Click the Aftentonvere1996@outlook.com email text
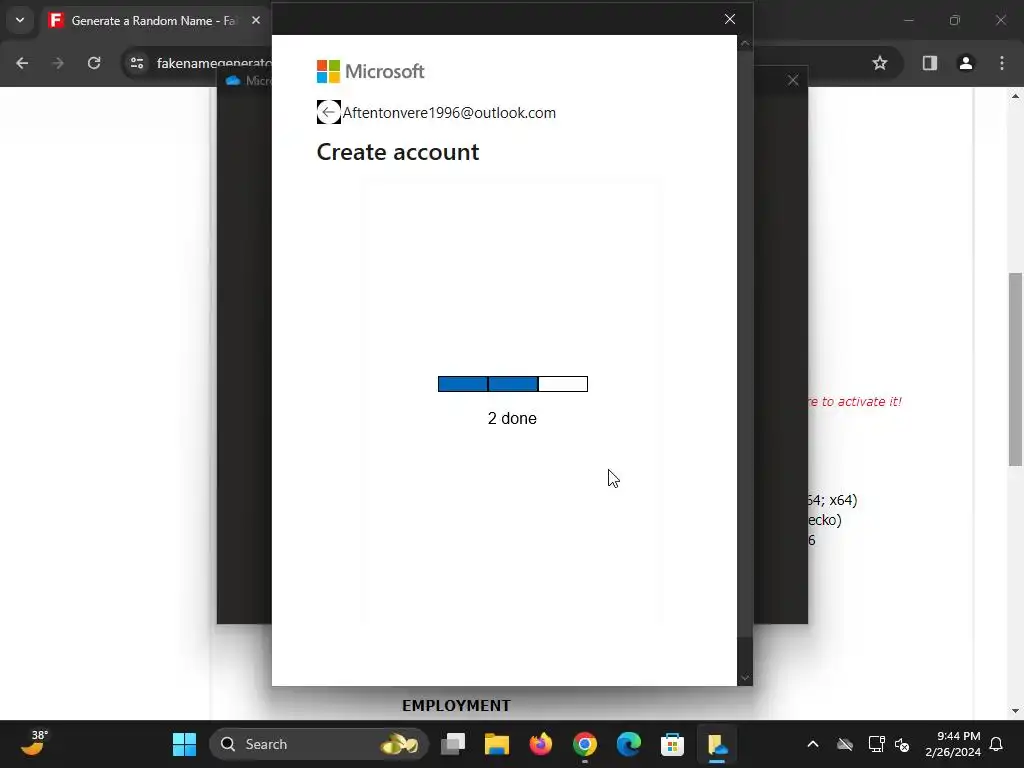The width and height of the screenshot is (1024, 768). (449, 112)
